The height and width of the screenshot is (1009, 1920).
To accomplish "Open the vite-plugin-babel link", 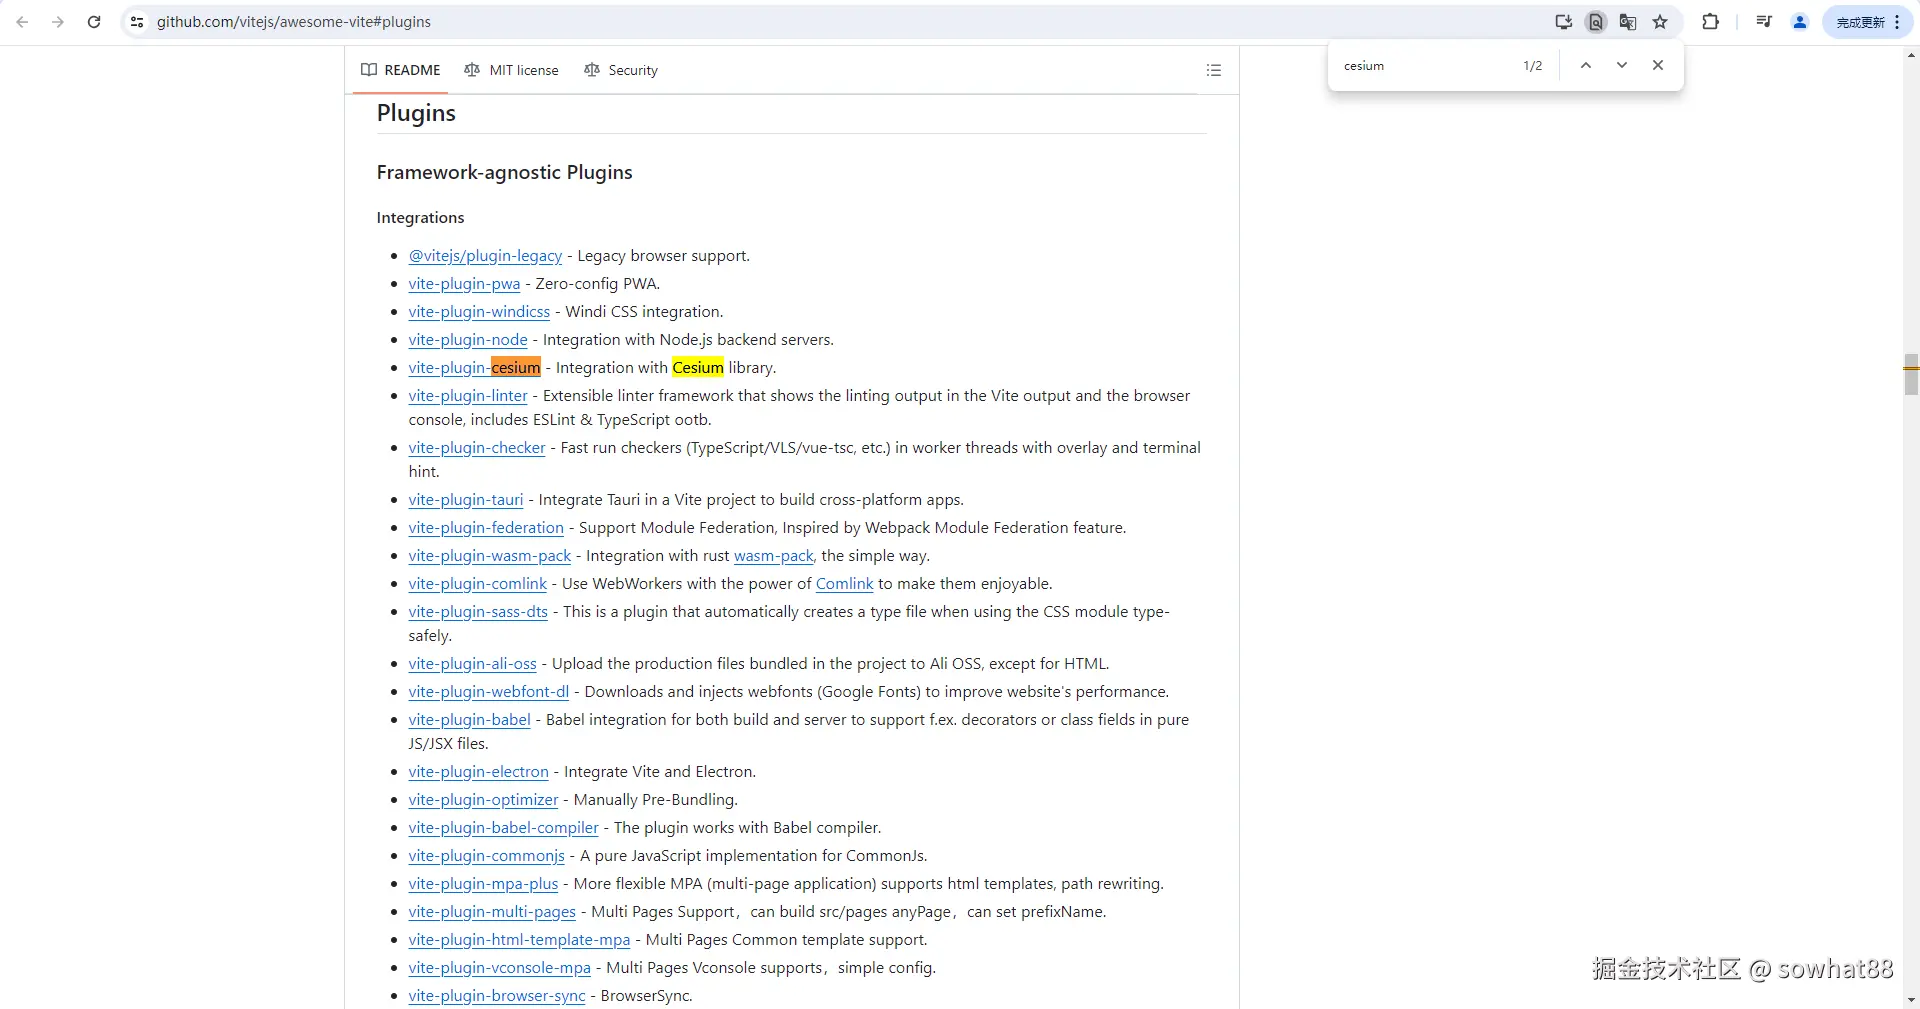I will pos(469,720).
